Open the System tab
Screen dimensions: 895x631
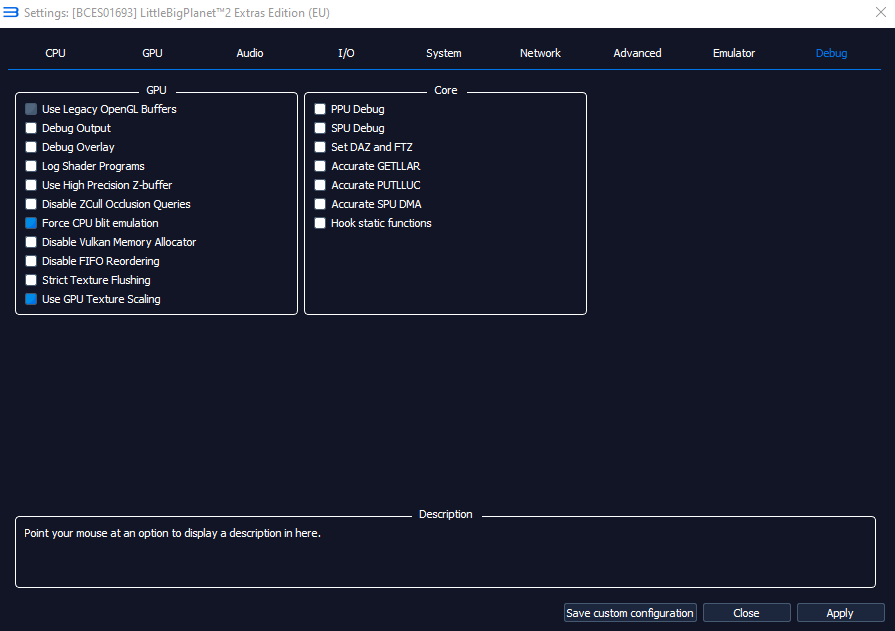click(x=444, y=53)
